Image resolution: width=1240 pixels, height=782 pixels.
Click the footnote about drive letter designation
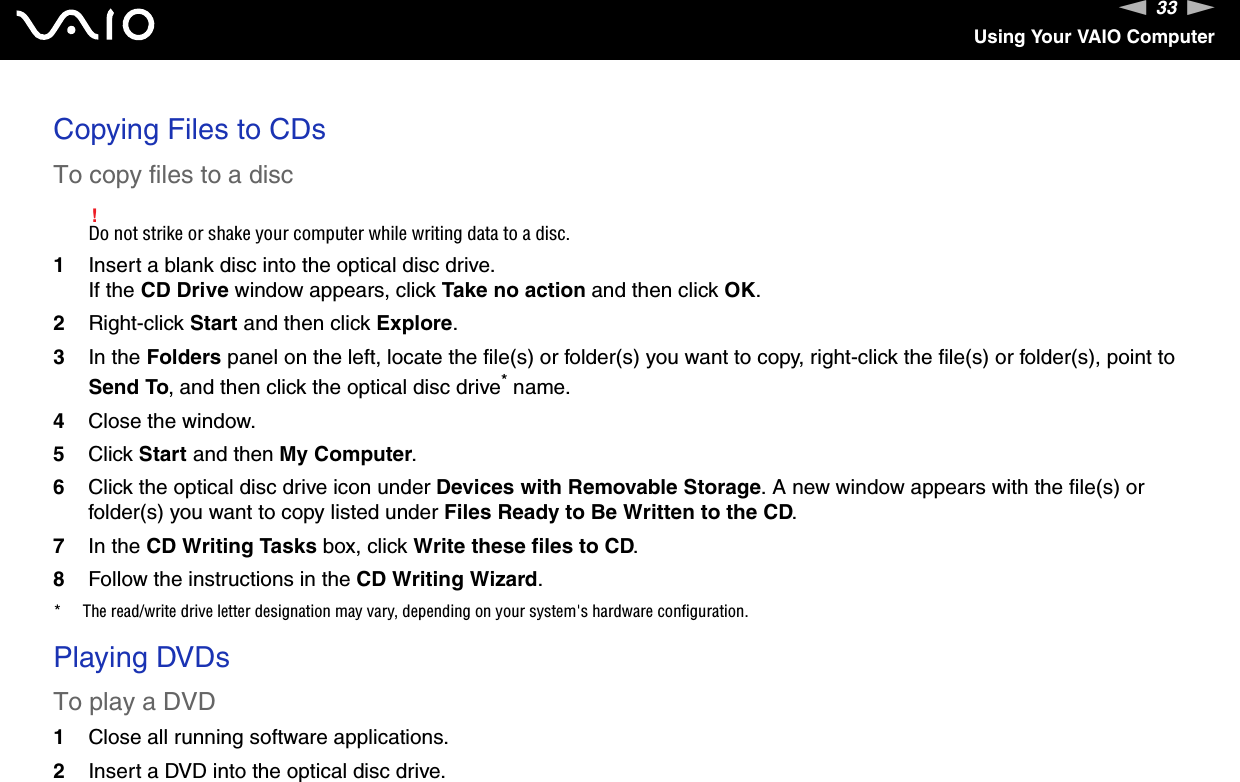click(414, 612)
